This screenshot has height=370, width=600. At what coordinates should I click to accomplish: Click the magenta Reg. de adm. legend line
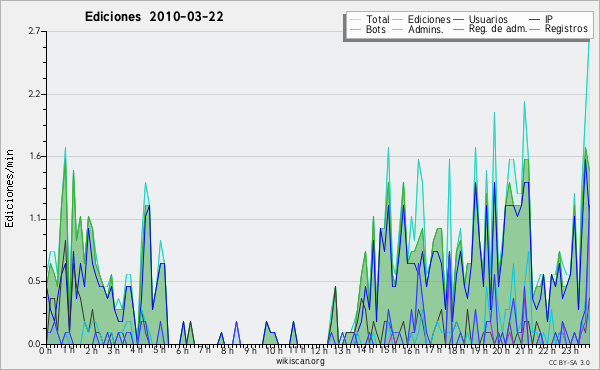tap(458, 29)
